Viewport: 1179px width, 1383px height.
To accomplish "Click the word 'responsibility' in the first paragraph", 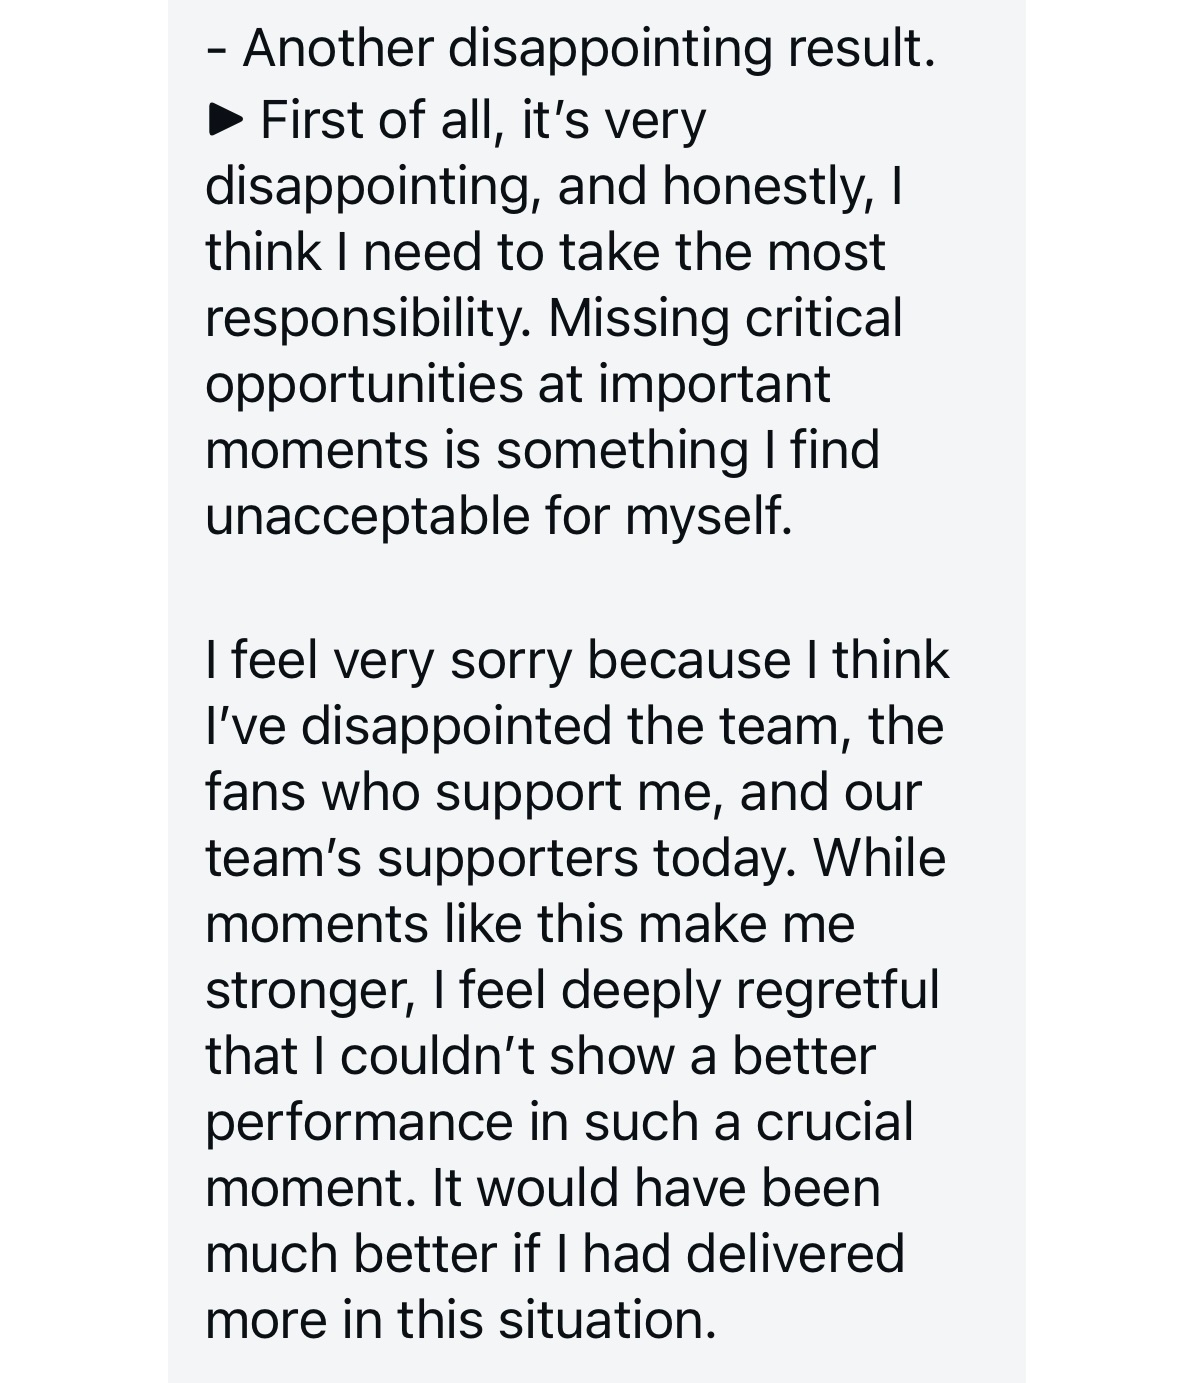I will pos(367,319).
